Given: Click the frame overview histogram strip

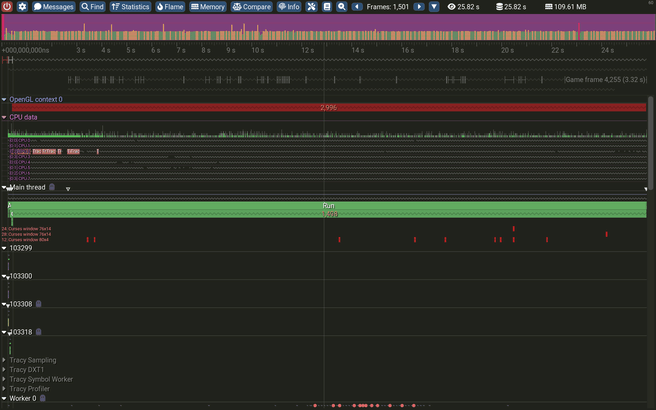Looking at the screenshot, I should click(328, 27).
